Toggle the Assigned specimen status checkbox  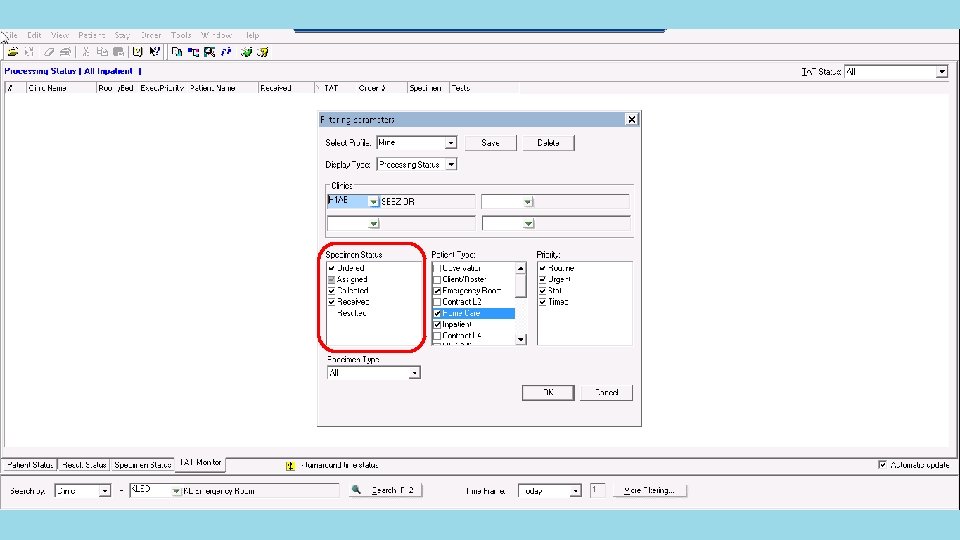coord(331,279)
